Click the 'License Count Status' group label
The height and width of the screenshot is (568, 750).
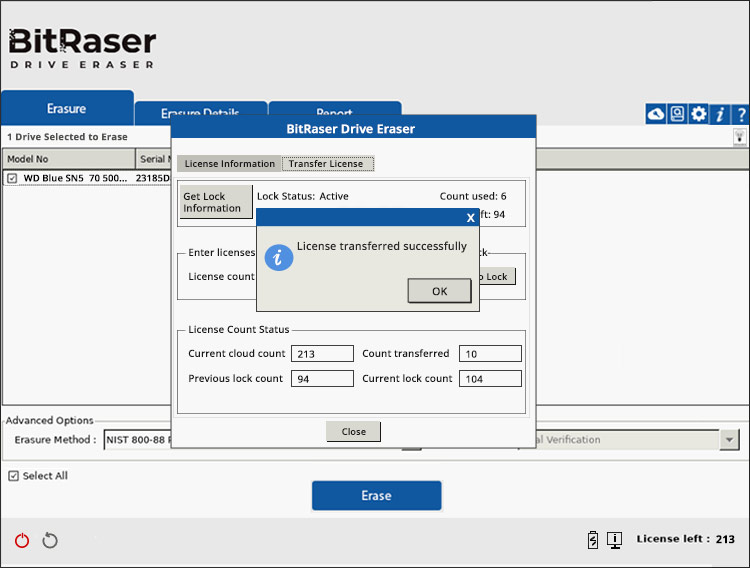point(239,329)
